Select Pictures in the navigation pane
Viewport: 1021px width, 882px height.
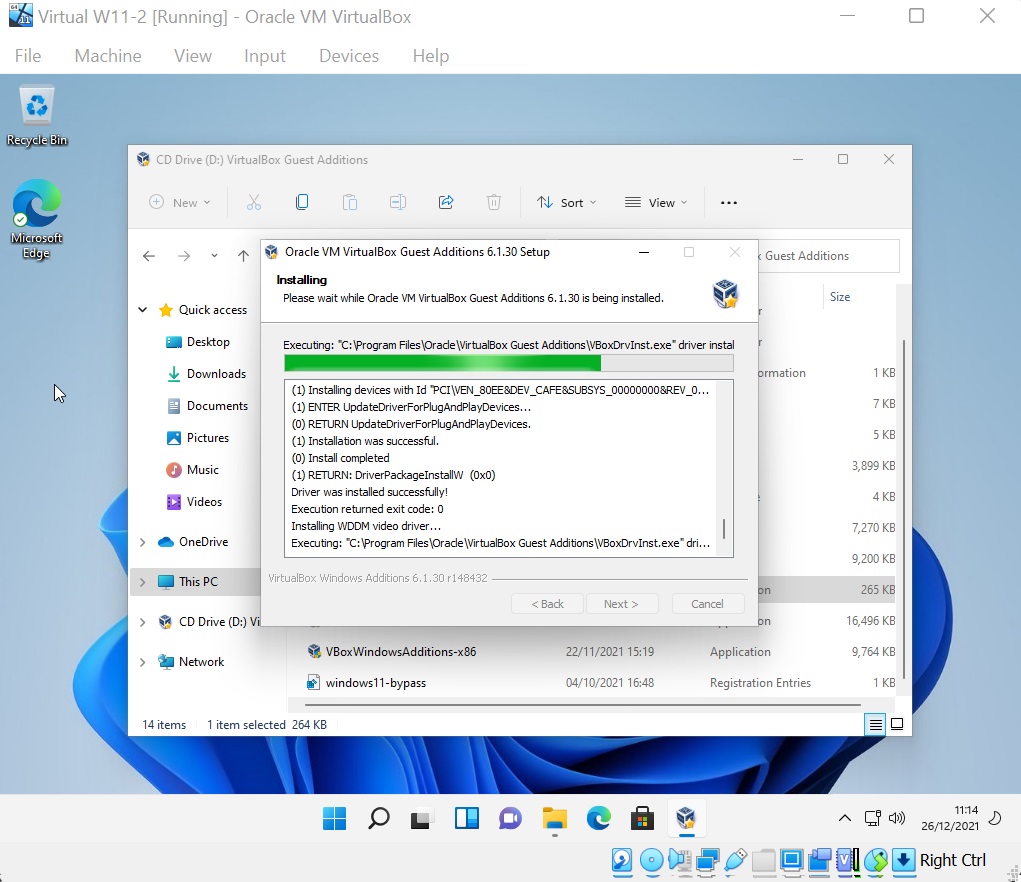198,438
